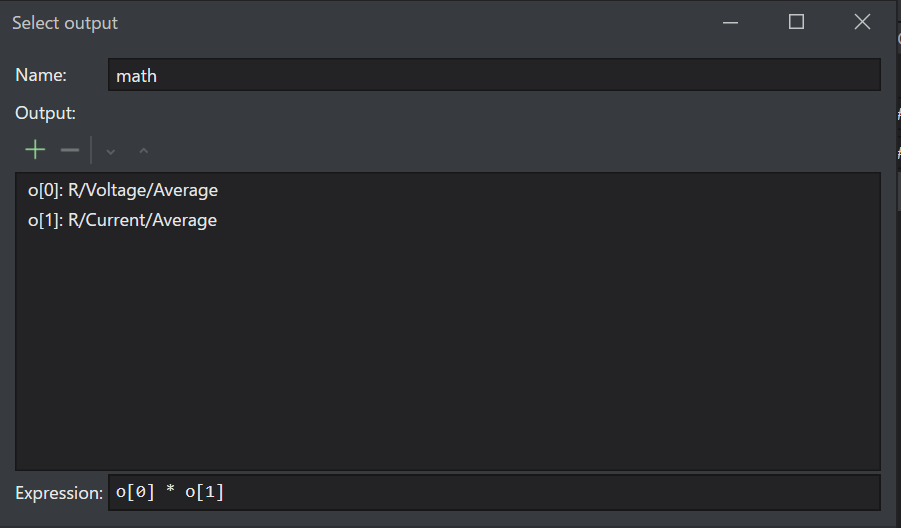Screen dimensions: 901x528
Task: Focus the Name field containing math
Action: pyautogui.click(x=494, y=75)
